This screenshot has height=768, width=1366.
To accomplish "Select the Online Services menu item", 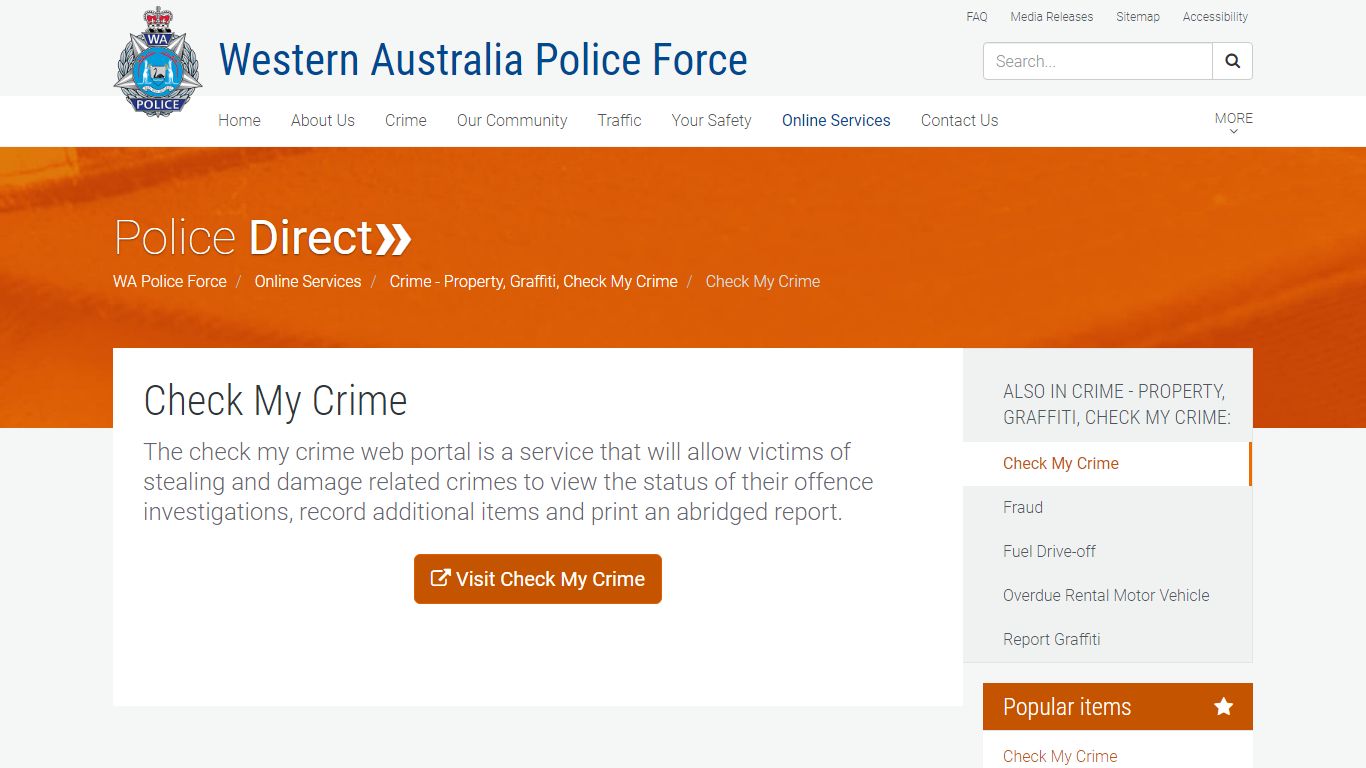I will (836, 120).
